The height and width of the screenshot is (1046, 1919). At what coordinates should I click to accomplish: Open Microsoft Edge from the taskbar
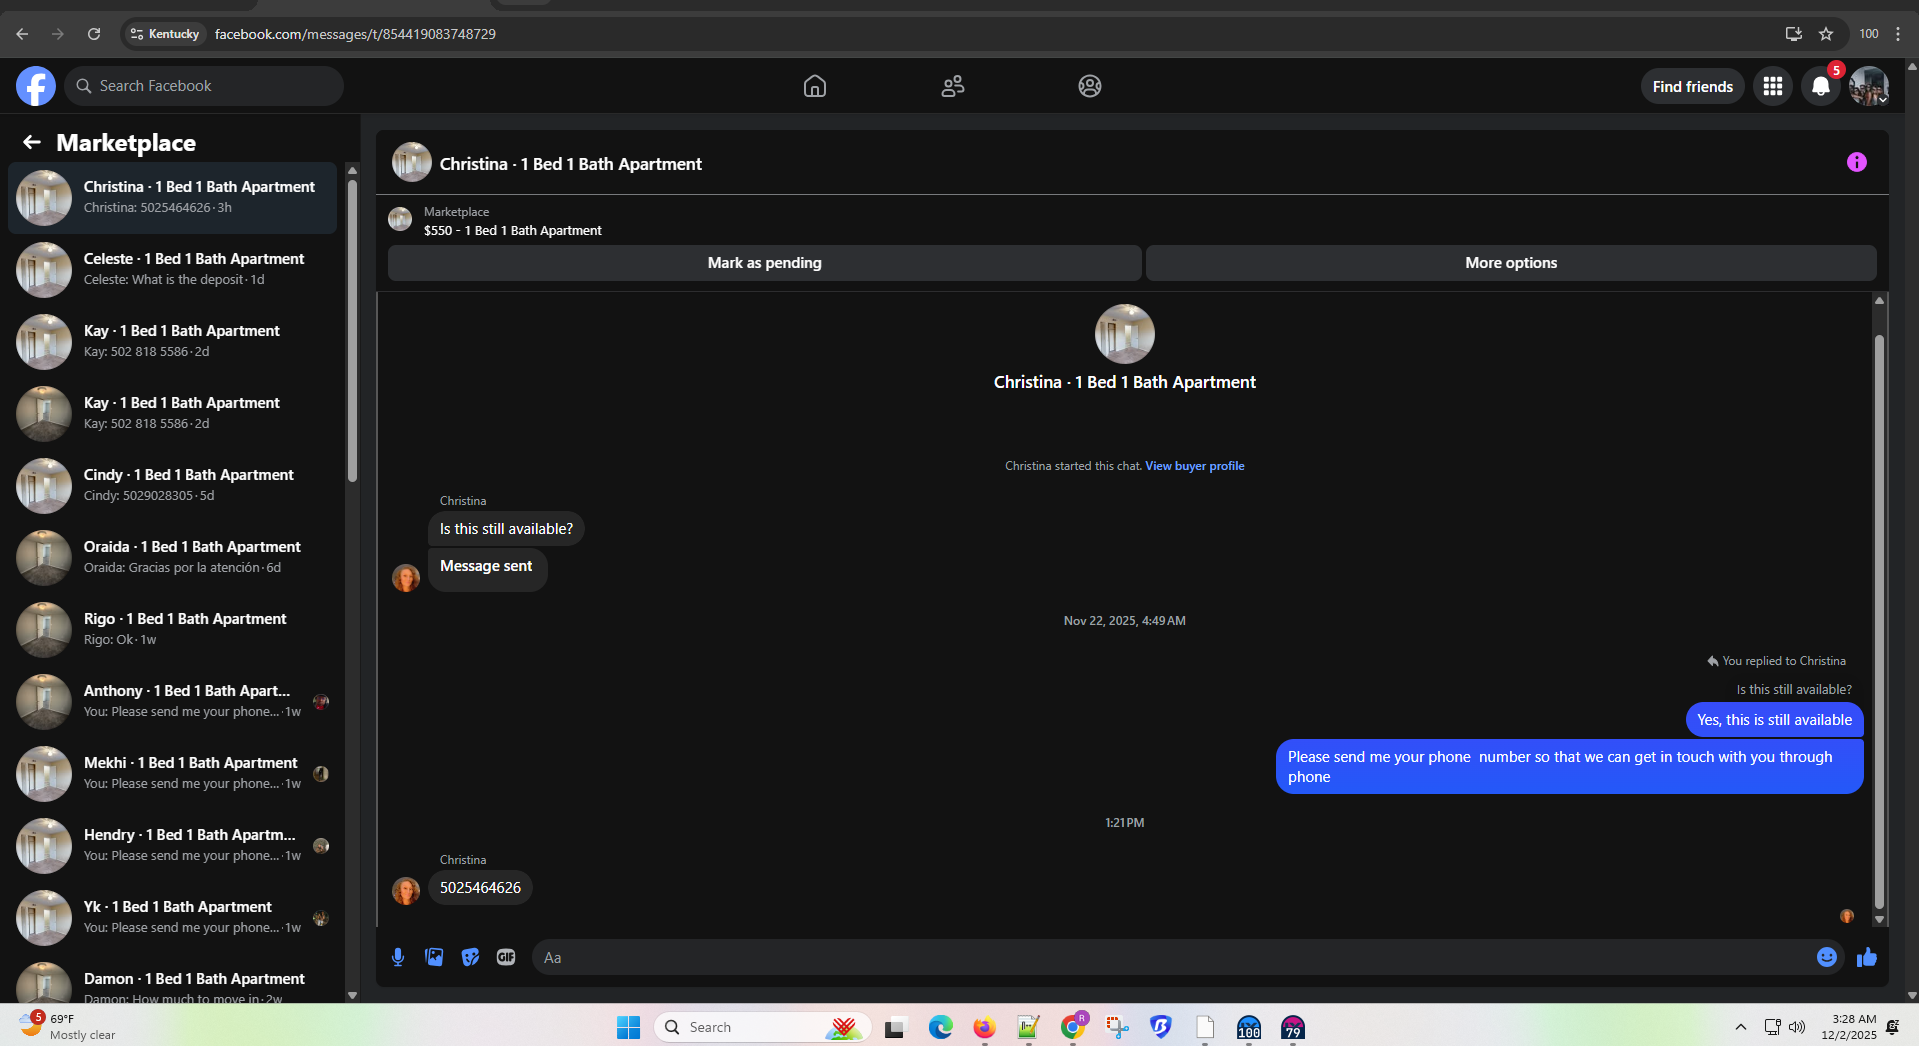[x=940, y=1027]
